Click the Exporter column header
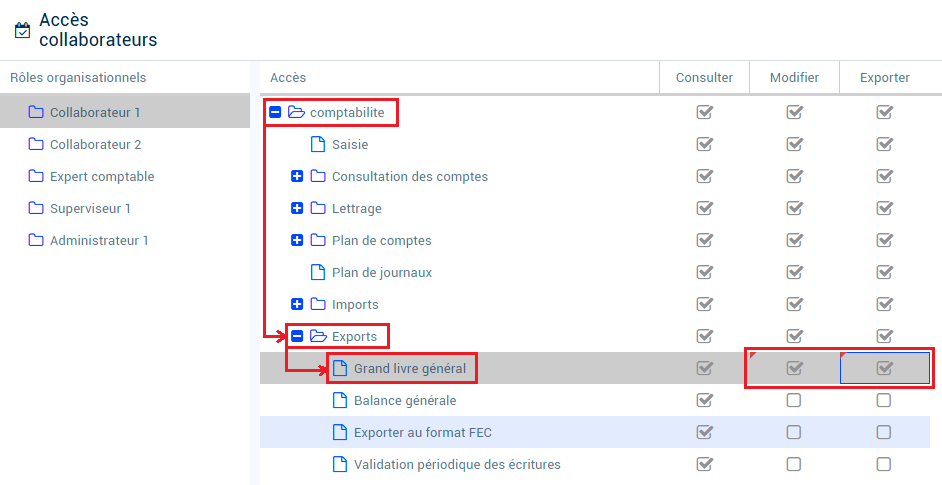This screenshot has width=942, height=485. point(884,78)
